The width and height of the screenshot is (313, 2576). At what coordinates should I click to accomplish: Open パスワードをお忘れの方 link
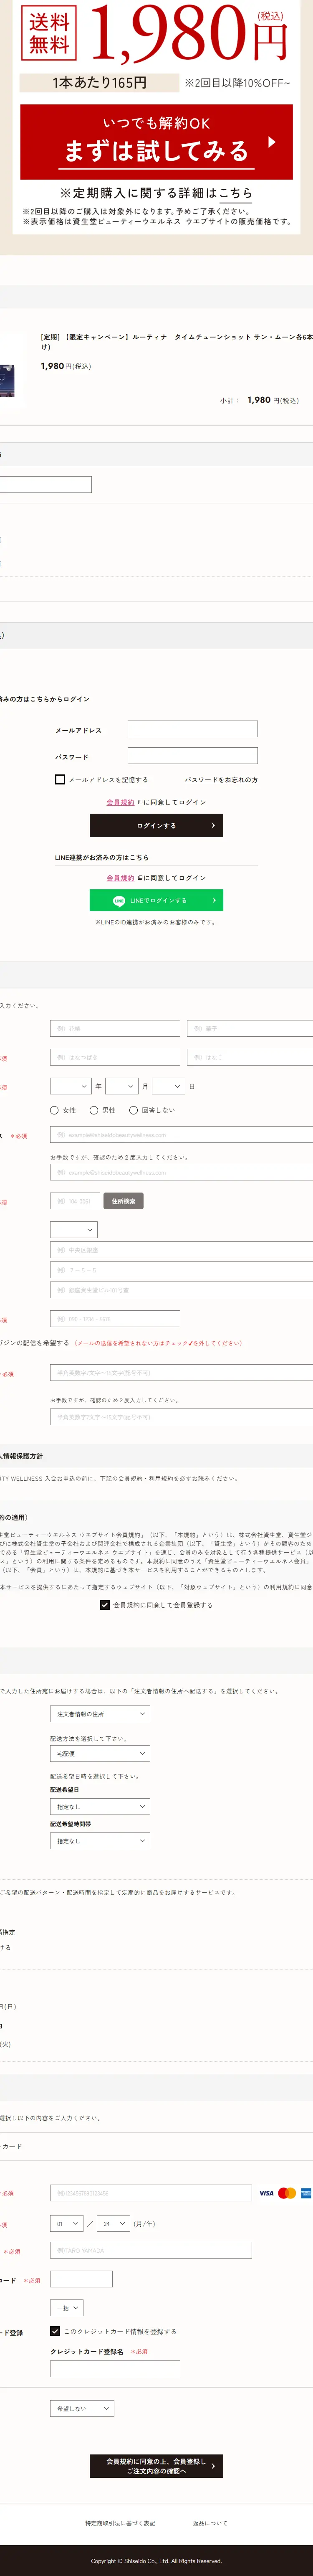click(221, 780)
